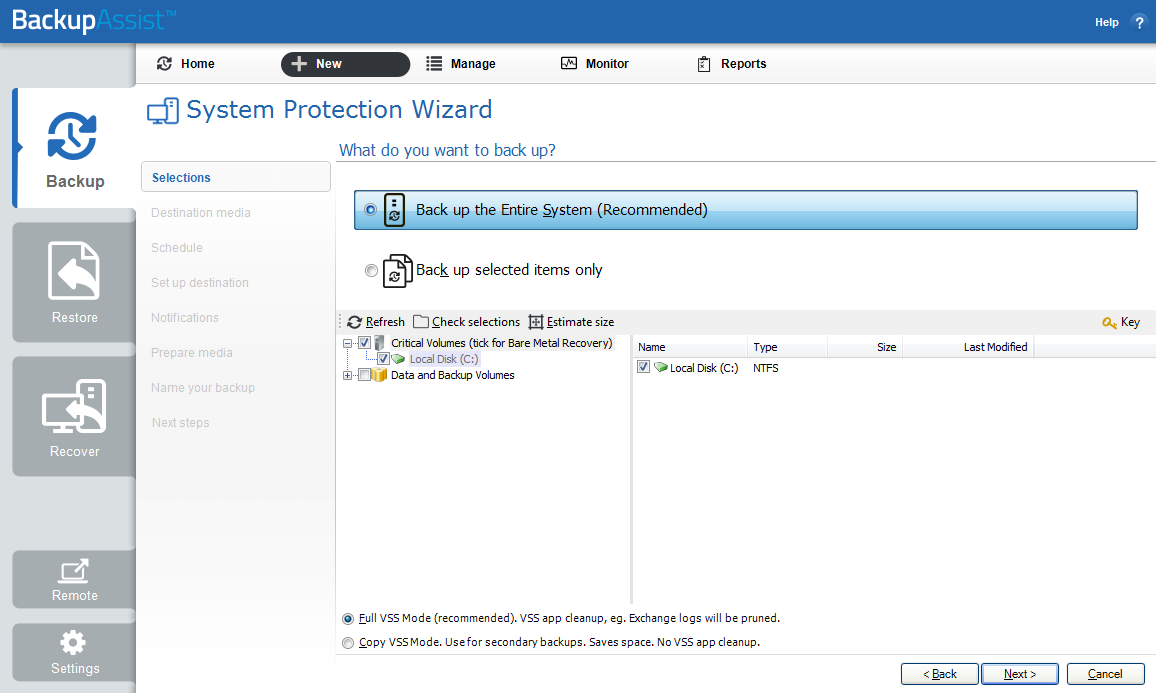The image size is (1156, 693).
Task: Click the Help question mark icon
Action: tap(1139, 22)
